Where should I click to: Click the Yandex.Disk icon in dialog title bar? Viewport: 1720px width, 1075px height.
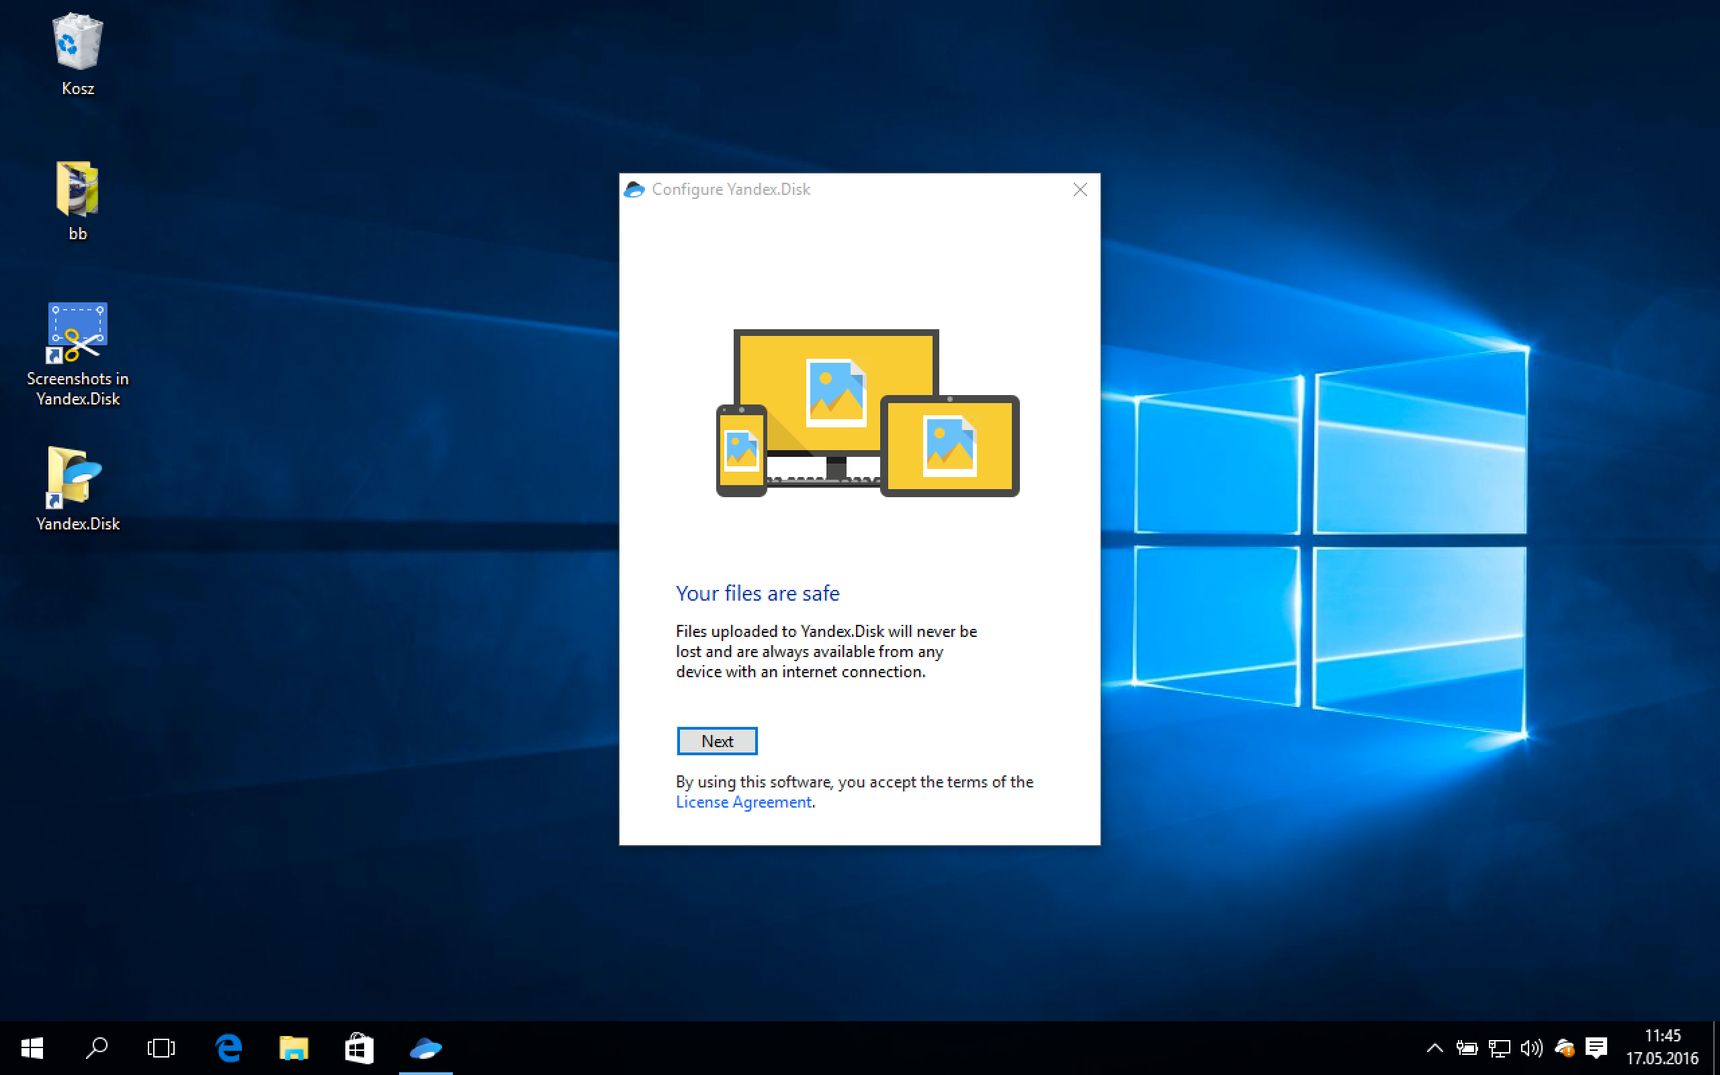(x=634, y=189)
